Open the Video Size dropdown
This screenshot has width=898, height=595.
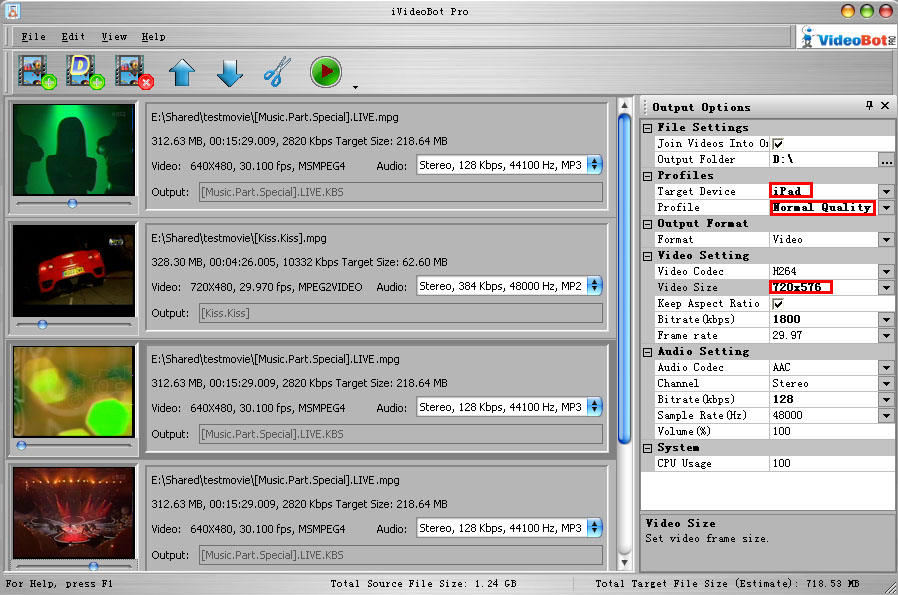click(886, 287)
